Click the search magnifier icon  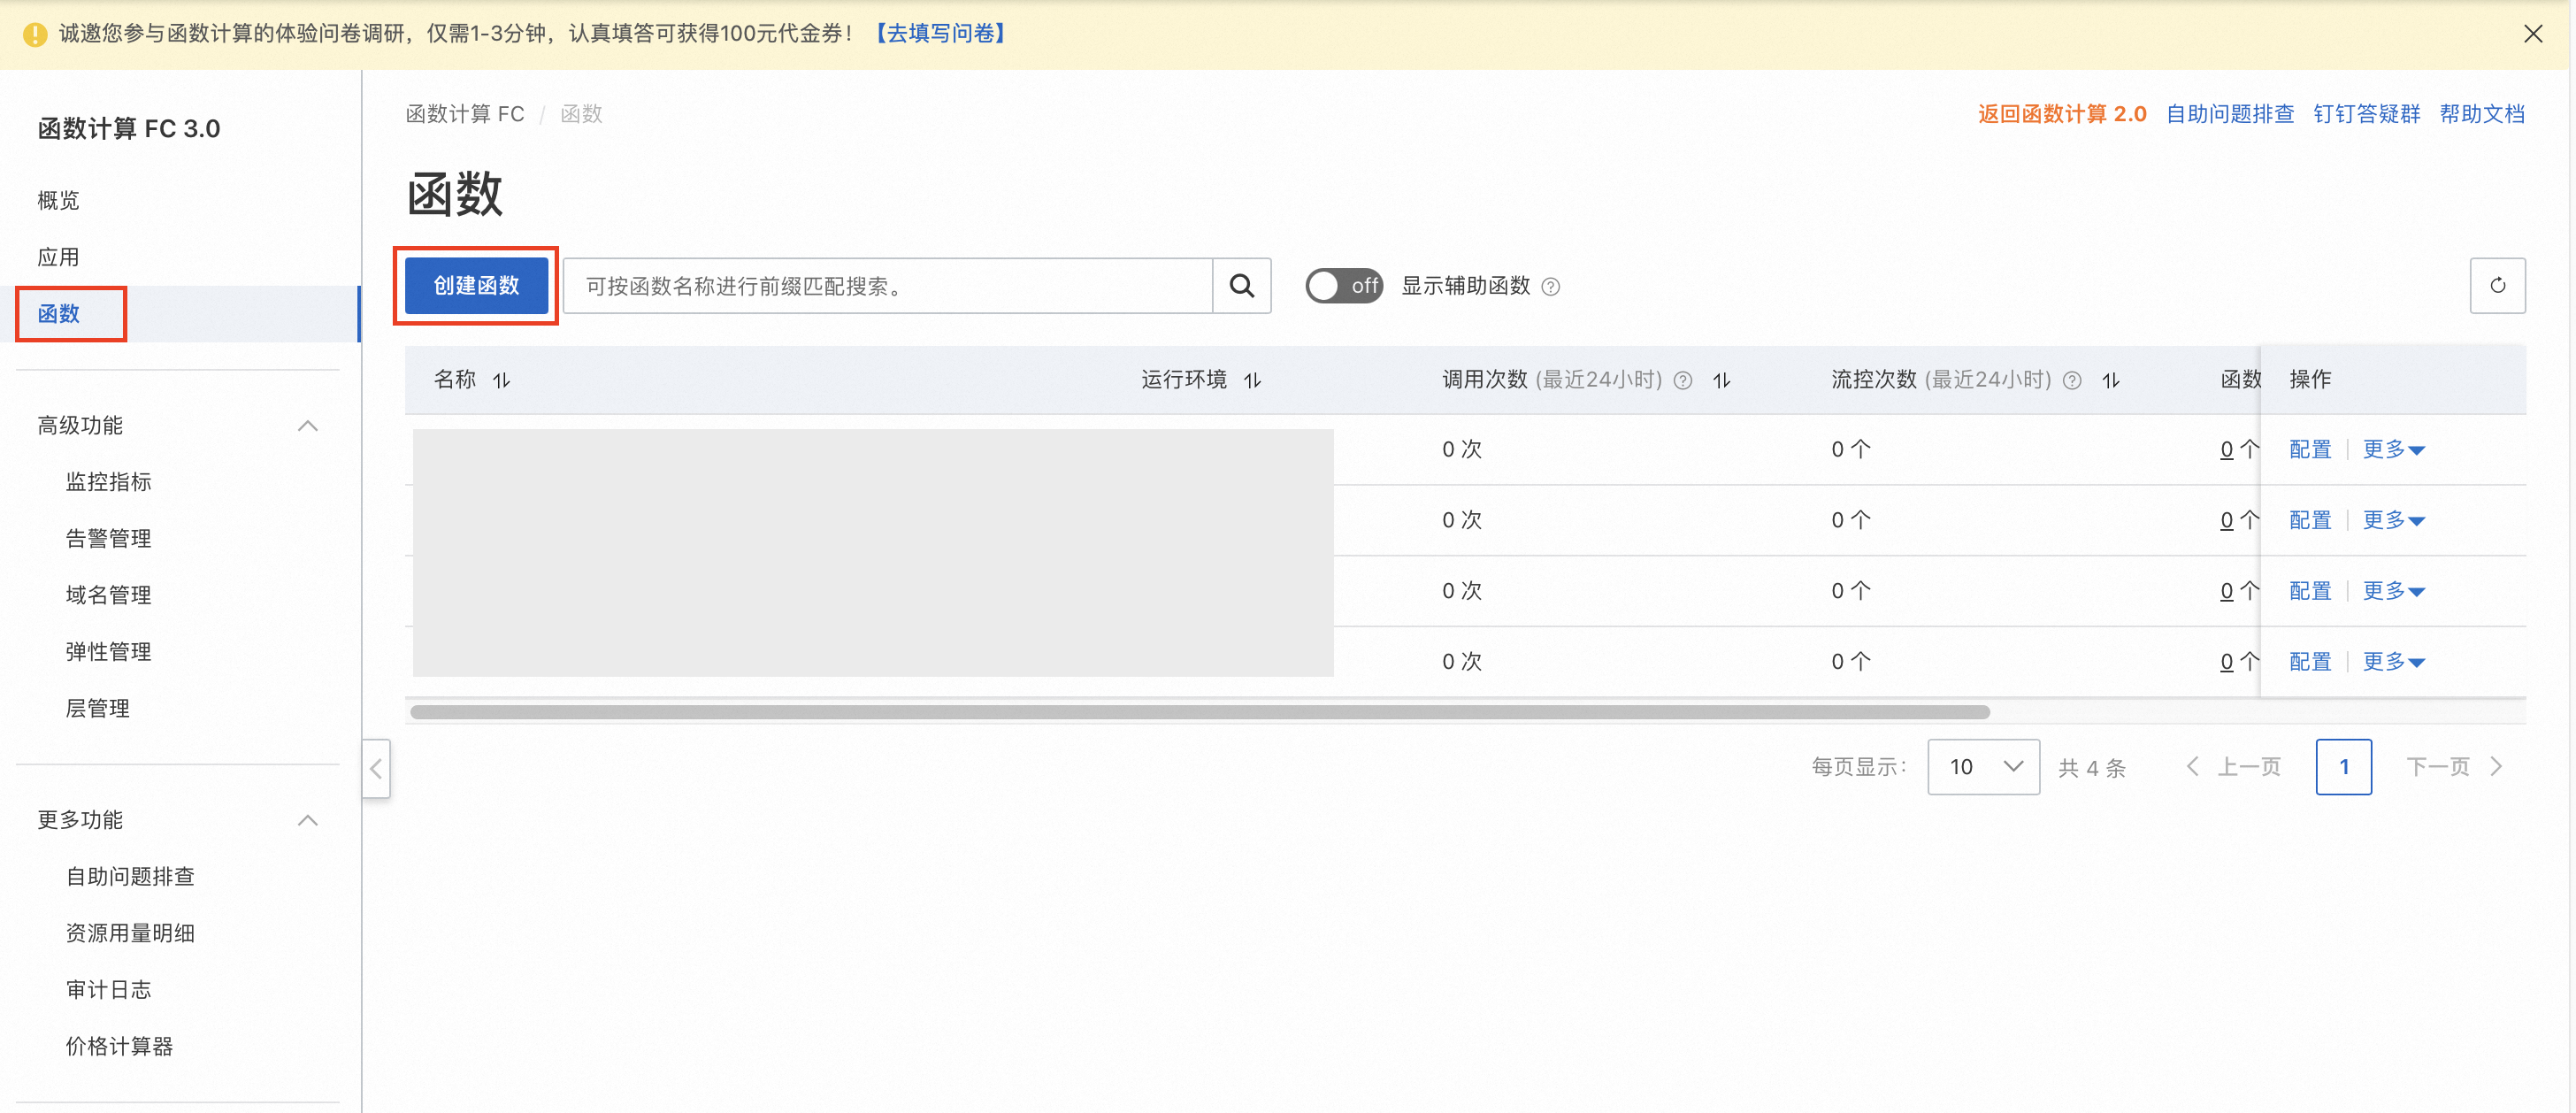tap(1241, 286)
